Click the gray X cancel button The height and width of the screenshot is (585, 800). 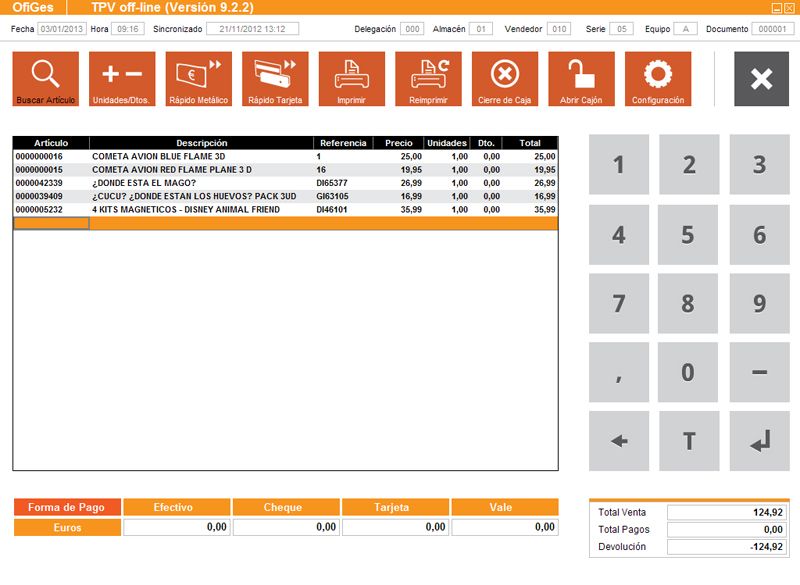point(761,79)
